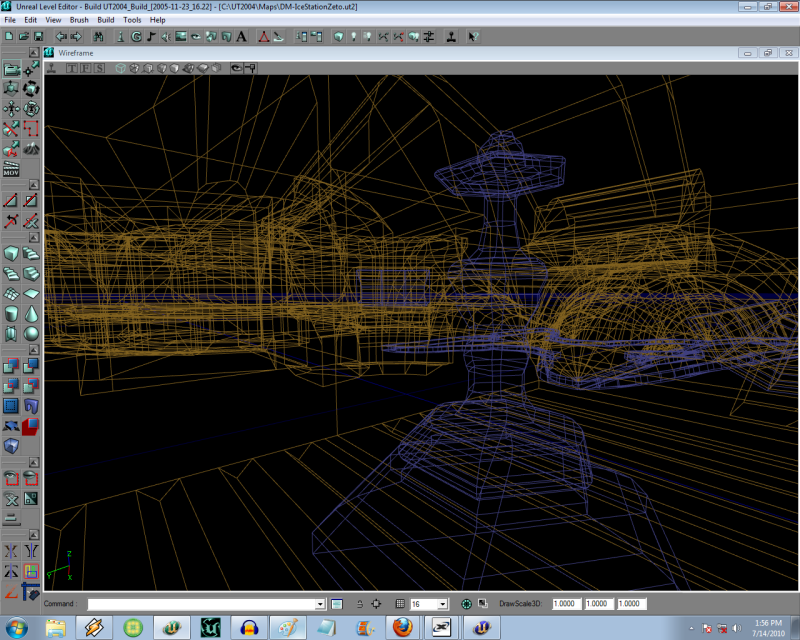Open Firefox from the taskbar
Screen dimensions: 800x640
tap(402, 627)
